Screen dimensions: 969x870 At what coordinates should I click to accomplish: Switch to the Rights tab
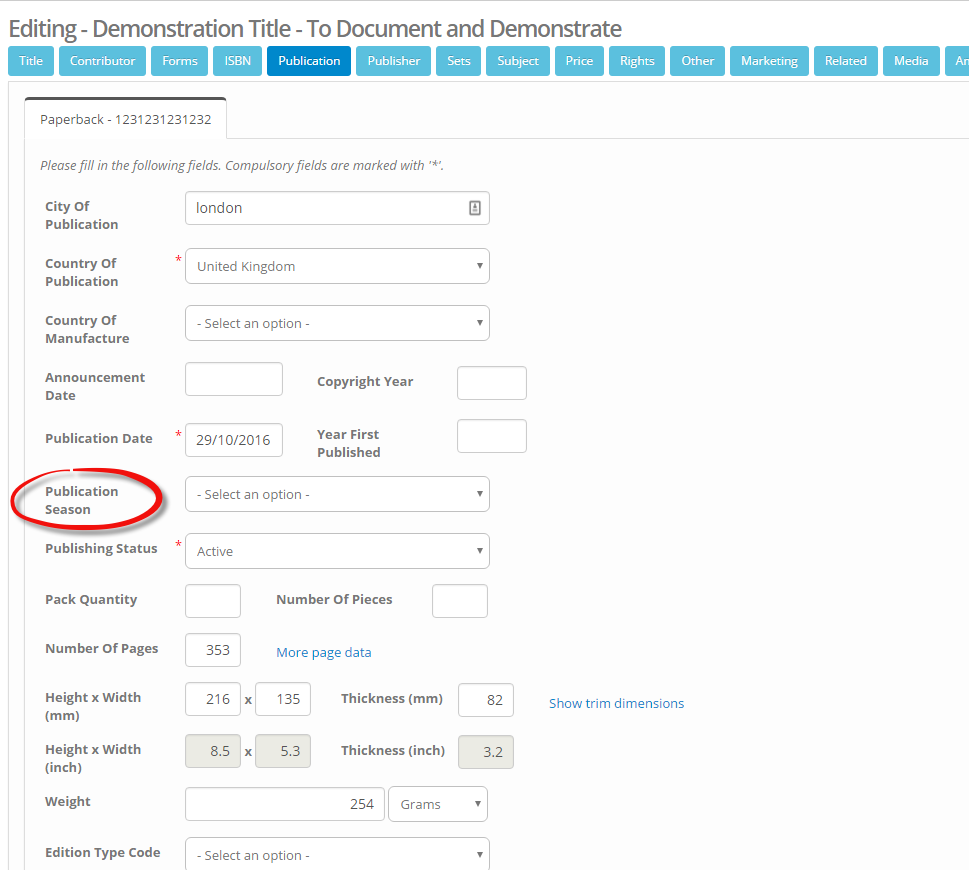(x=637, y=61)
